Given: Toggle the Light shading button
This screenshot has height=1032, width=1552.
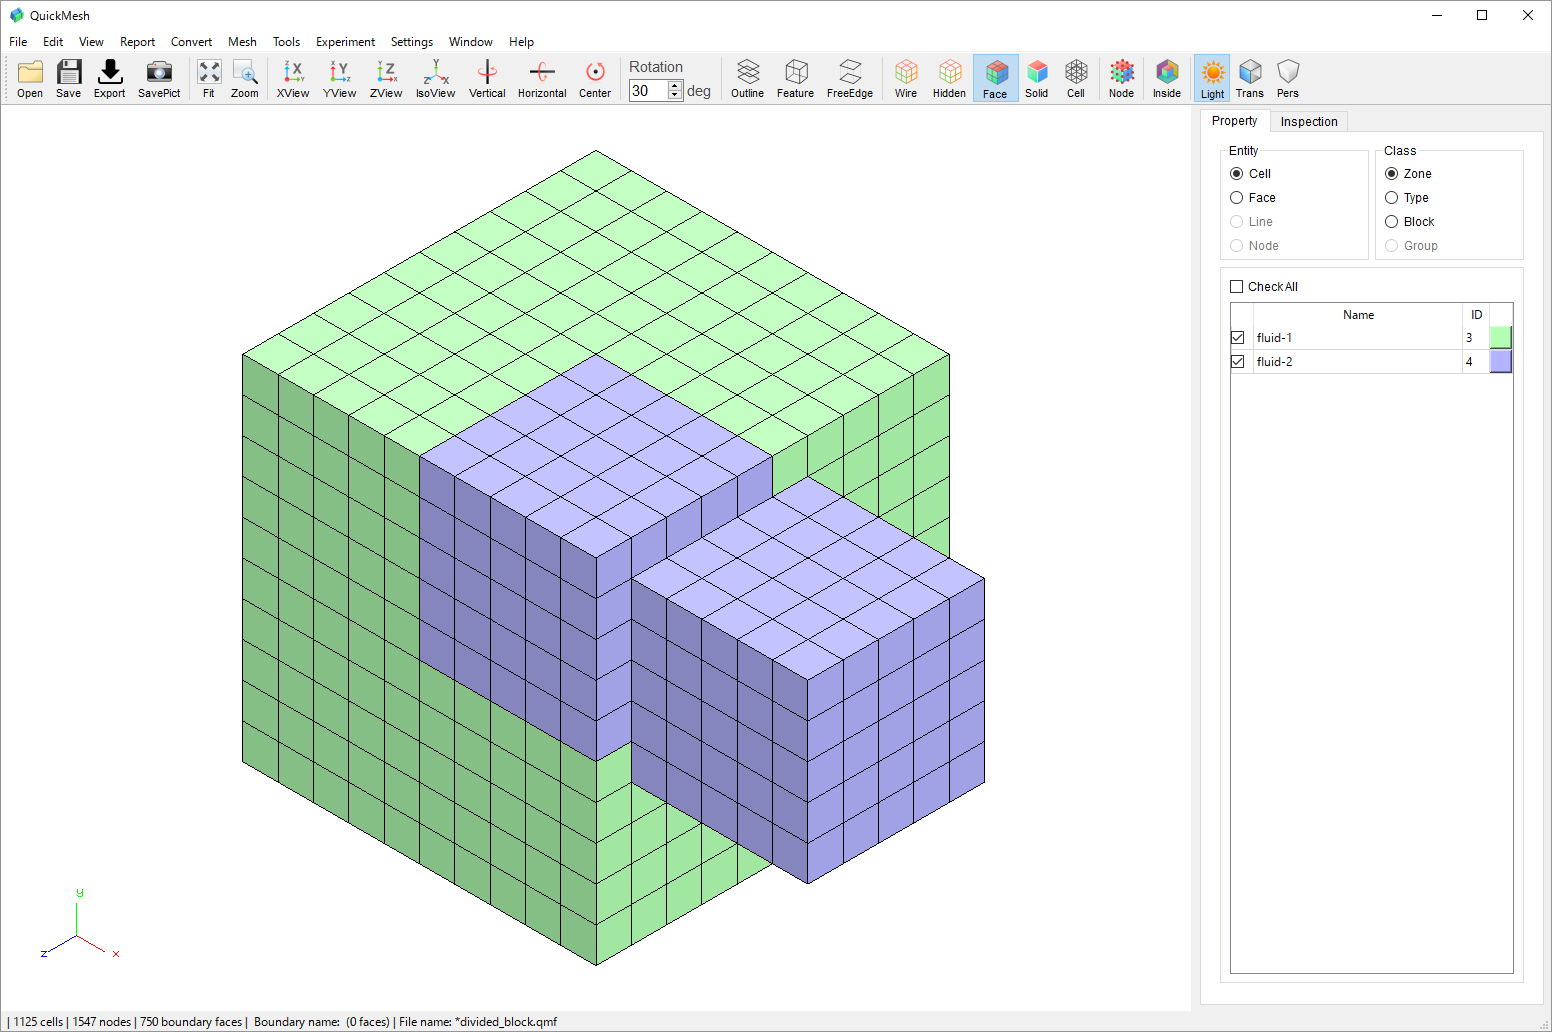Looking at the screenshot, I should [1212, 78].
